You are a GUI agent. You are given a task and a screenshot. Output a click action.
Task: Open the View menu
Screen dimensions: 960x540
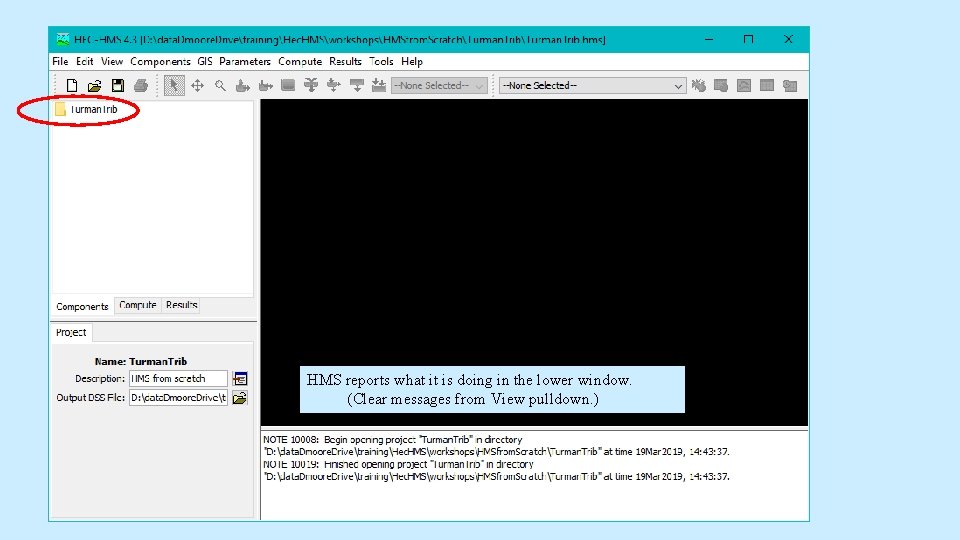pyautogui.click(x=111, y=61)
